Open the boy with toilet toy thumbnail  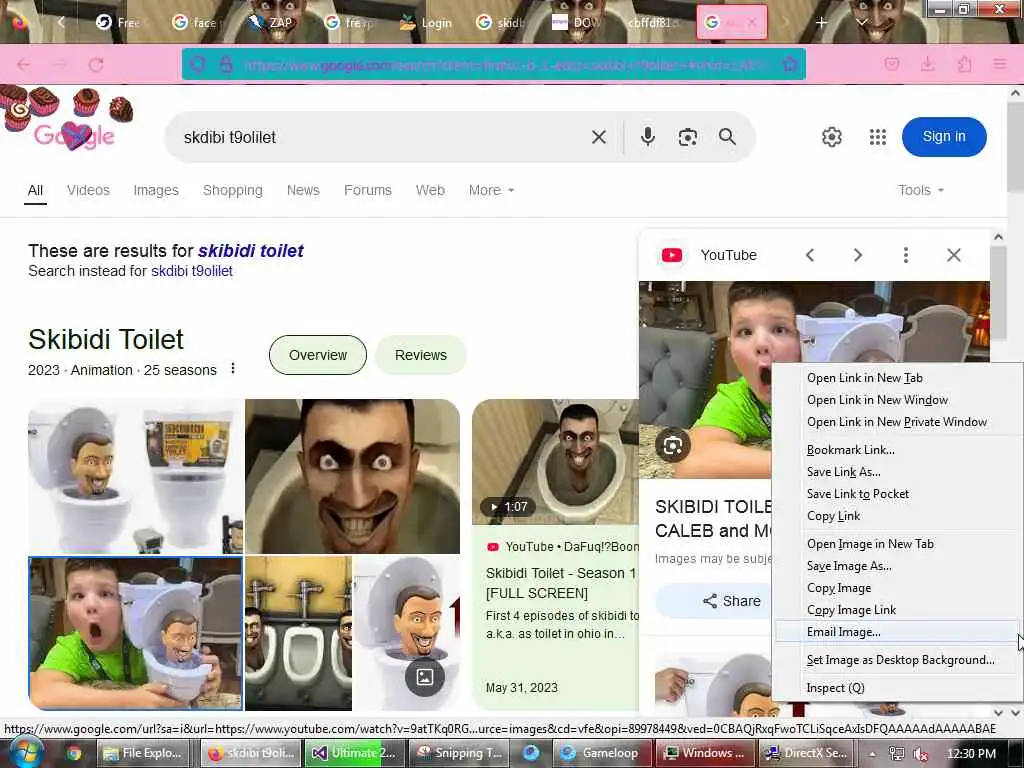(x=136, y=633)
